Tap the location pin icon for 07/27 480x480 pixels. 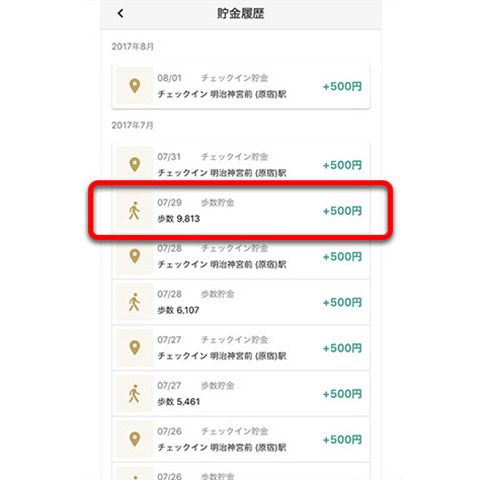pos(134,348)
